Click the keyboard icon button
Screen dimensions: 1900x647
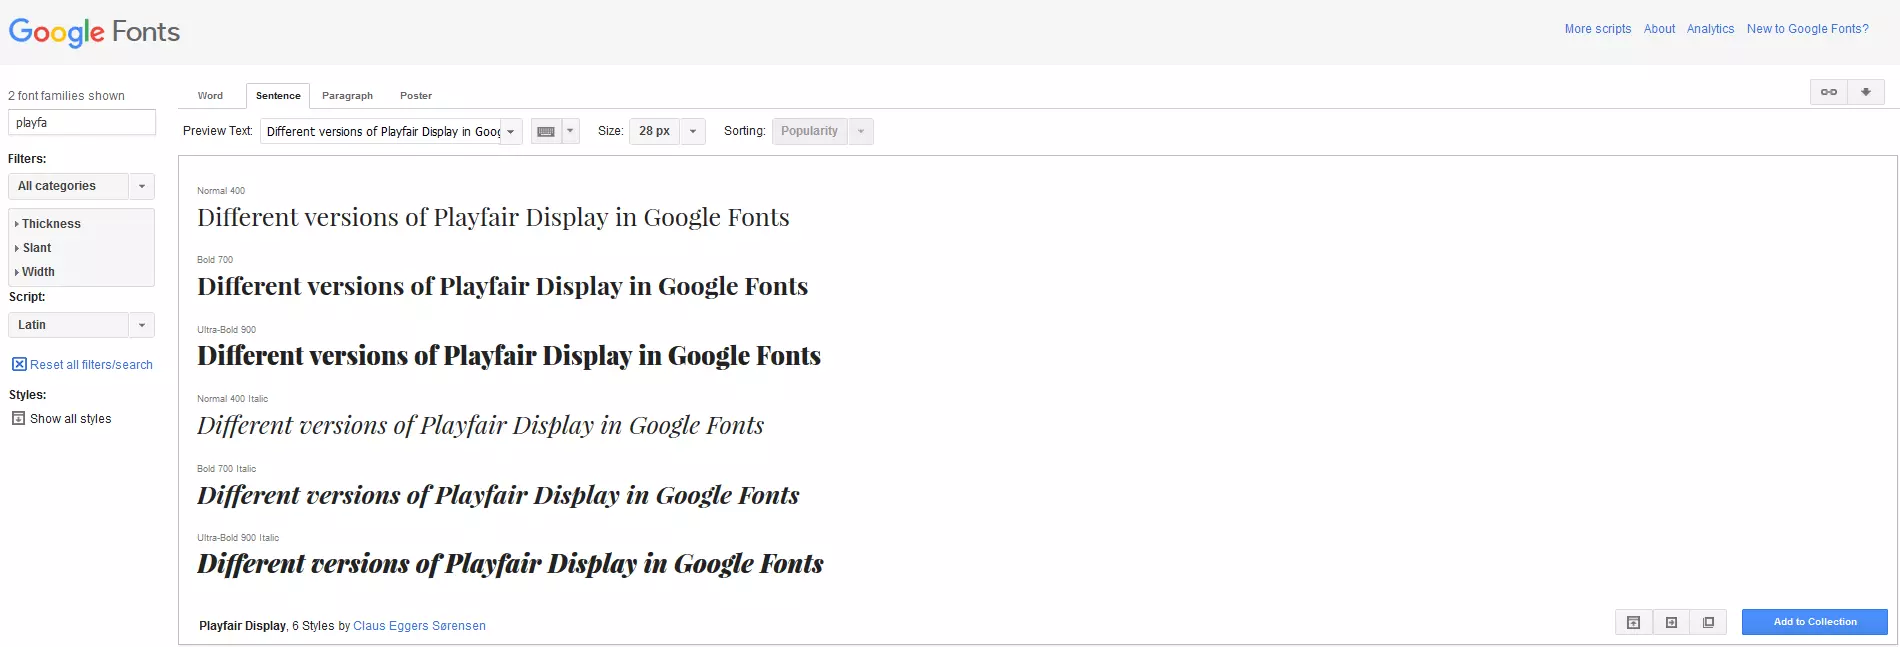546,131
